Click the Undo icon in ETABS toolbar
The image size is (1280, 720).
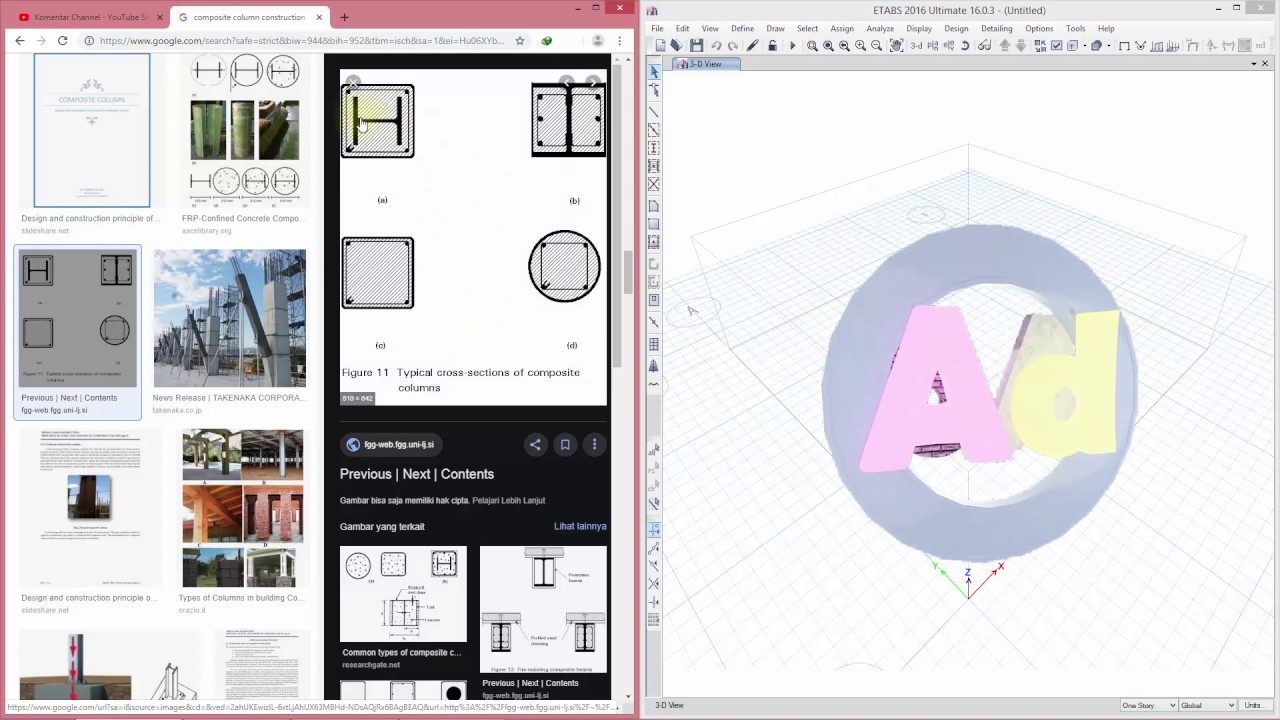click(x=716, y=46)
